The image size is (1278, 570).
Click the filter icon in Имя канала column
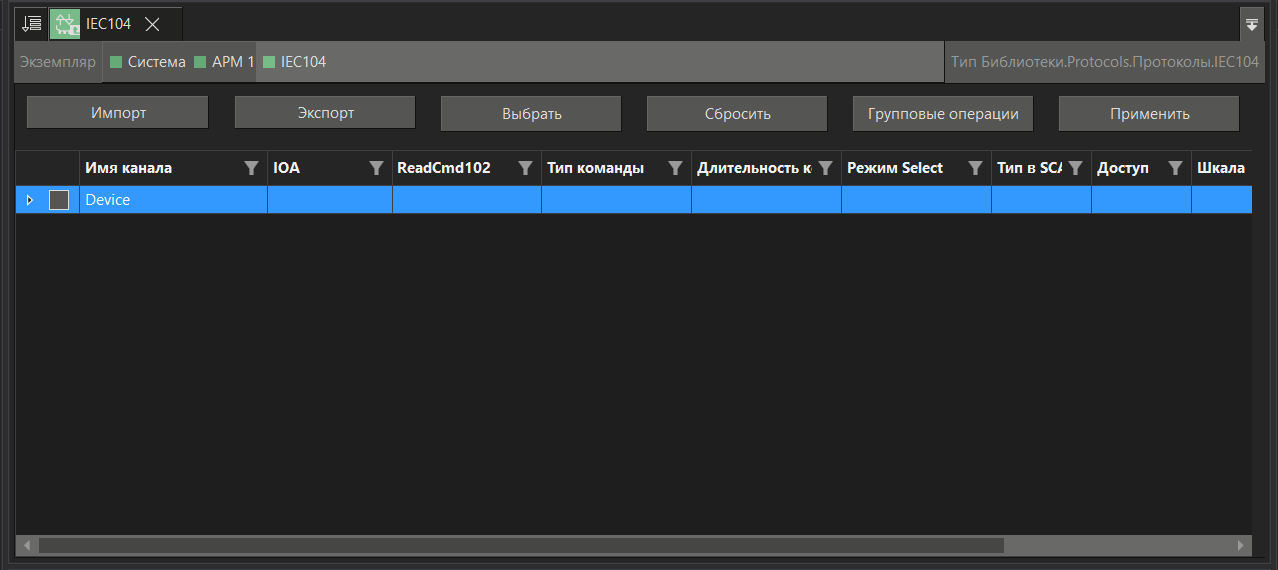click(x=252, y=169)
